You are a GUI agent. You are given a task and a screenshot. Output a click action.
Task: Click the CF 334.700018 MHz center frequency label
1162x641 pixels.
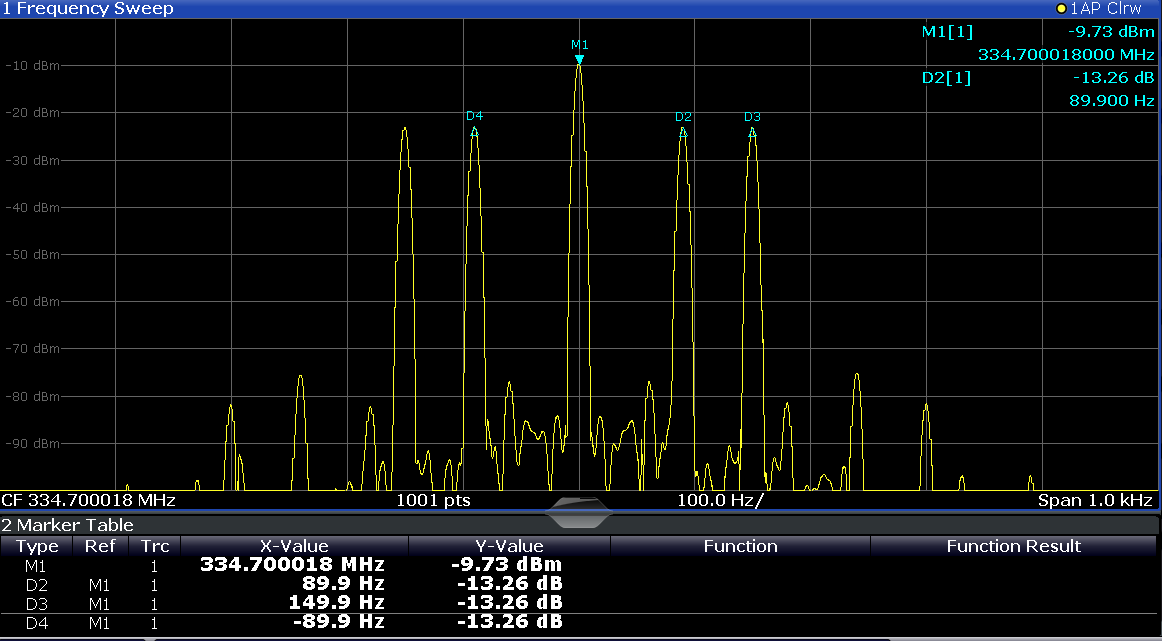[x=88, y=500]
